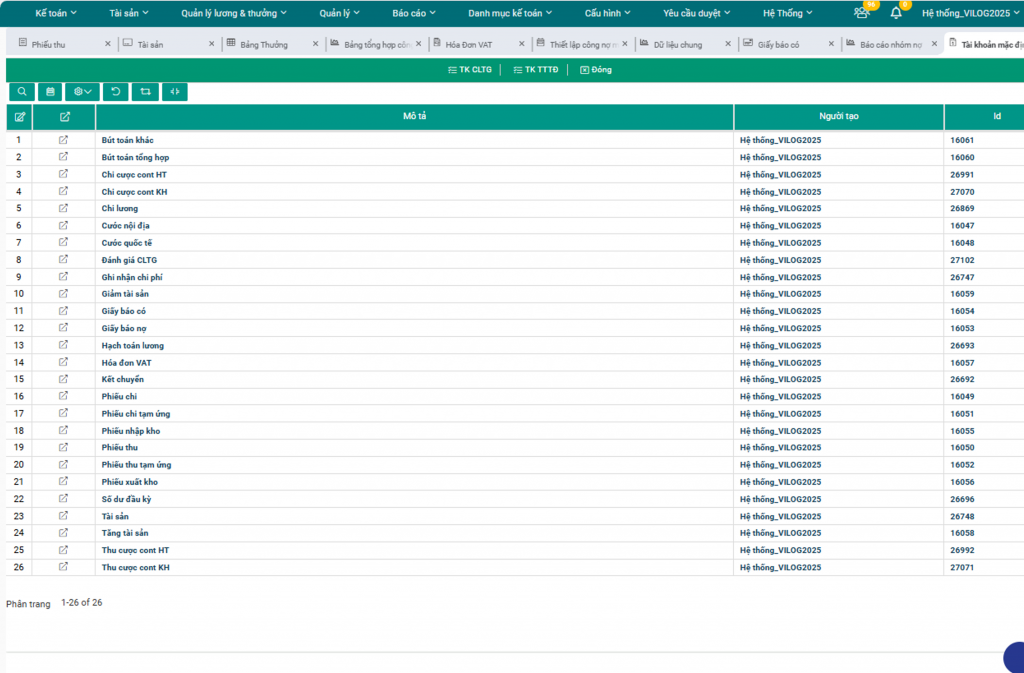Open the 'Bút toán khác' row link icon

(64, 140)
